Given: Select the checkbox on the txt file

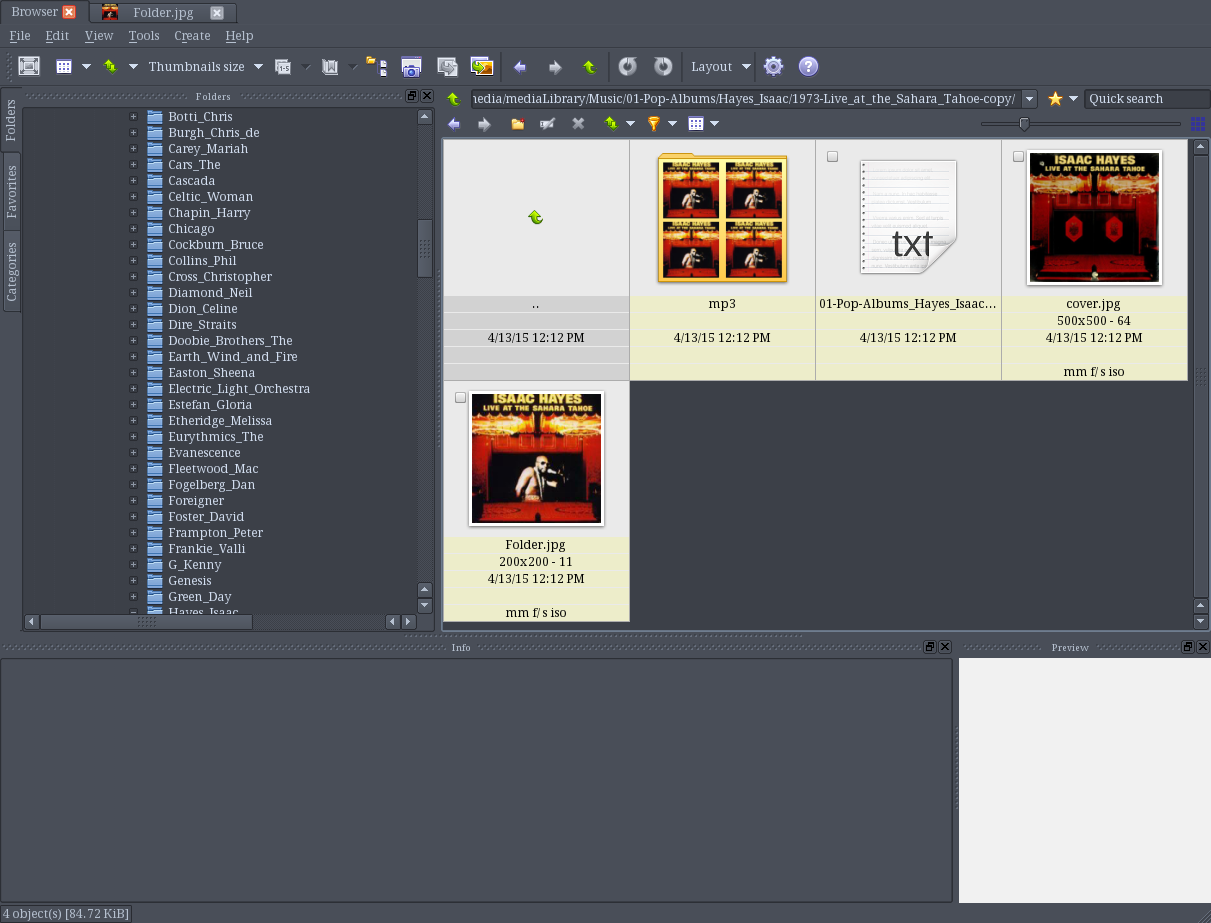Looking at the screenshot, I should point(832,157).
